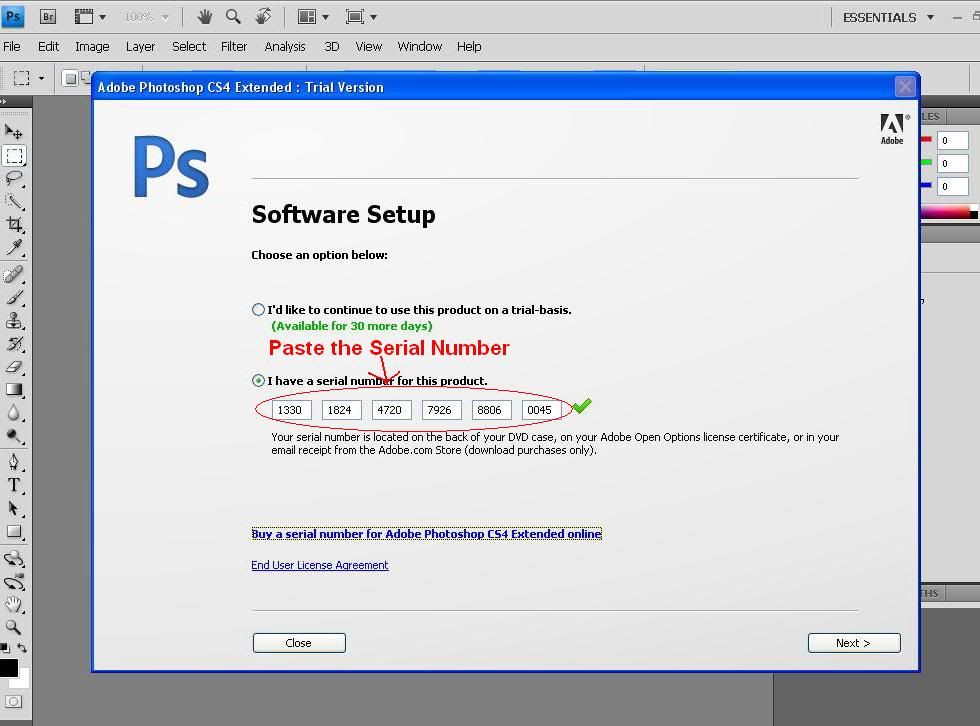Expand the Arrange Documents dropdown

[x=313, y=17]
